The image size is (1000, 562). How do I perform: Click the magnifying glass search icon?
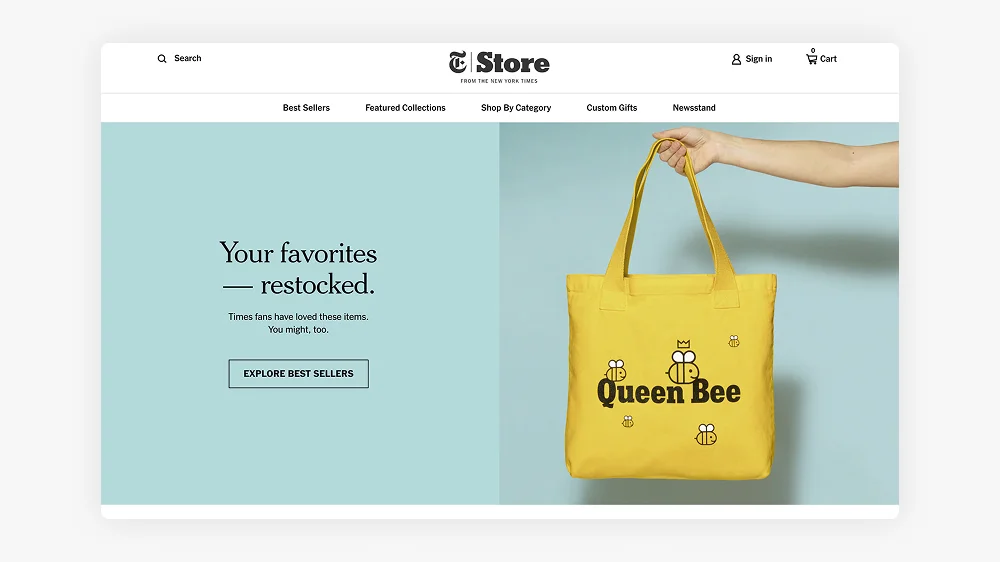(162, 59)
